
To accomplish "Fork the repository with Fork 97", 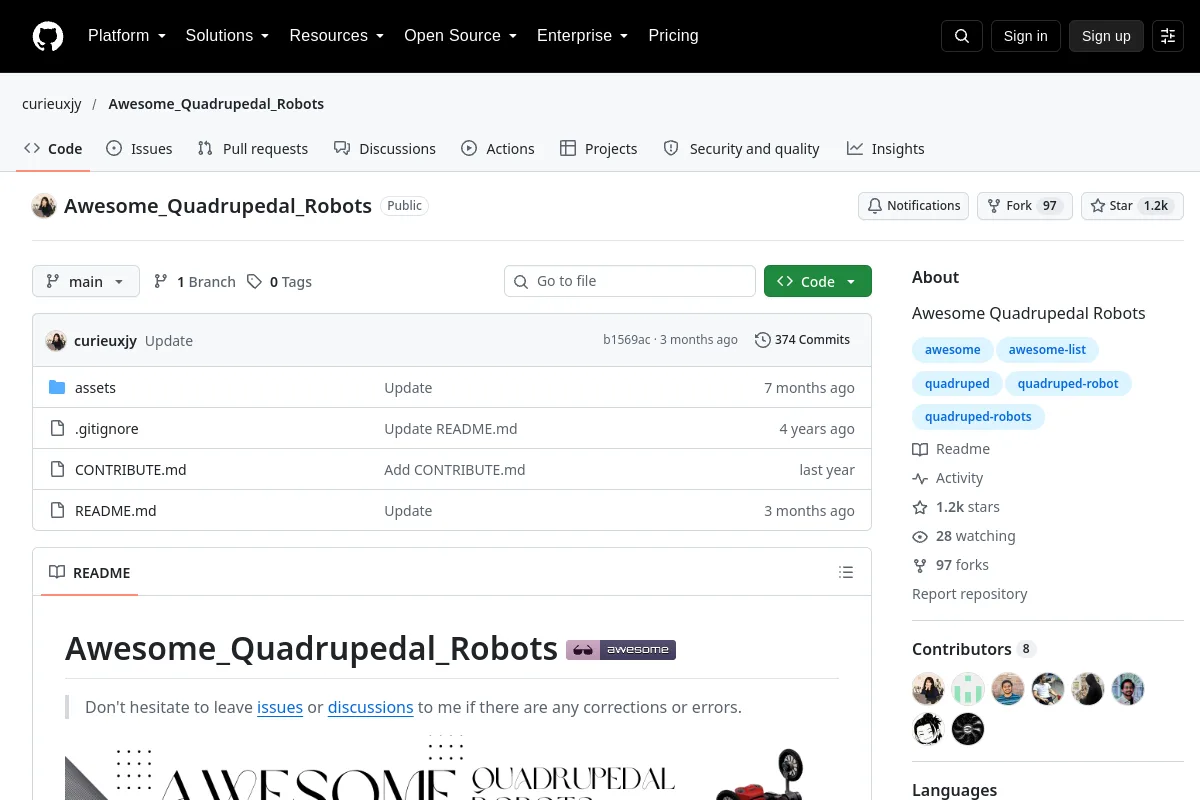I will [x=1025, y=206].
